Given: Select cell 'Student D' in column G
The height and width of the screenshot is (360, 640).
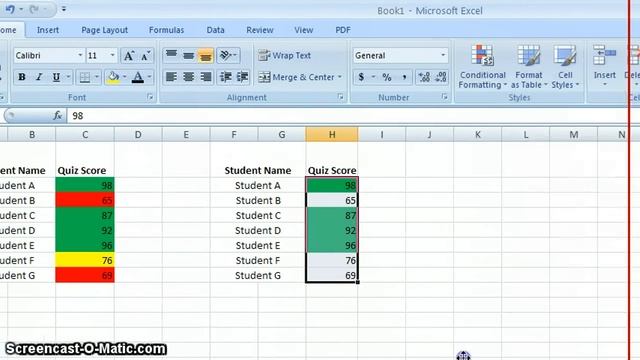Looking at the screenshot, I should (x=258, y=231).
